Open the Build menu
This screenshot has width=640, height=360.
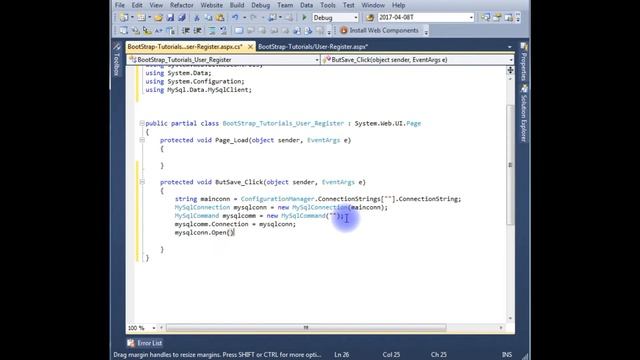237,5
